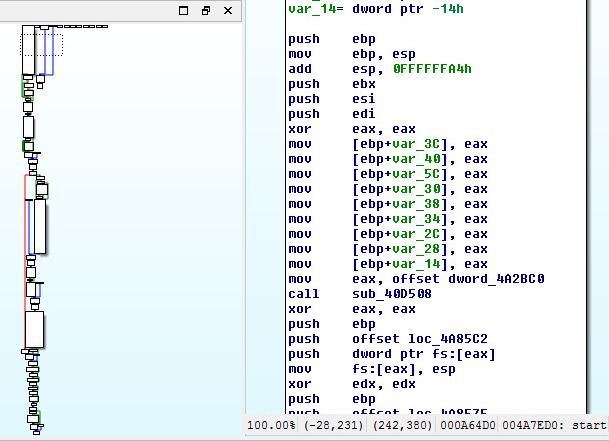Image resolution: width=609 pixels, height=441 pixels.
Task: Click the 000A64D0 file offset status
Action: coord(468,425)
